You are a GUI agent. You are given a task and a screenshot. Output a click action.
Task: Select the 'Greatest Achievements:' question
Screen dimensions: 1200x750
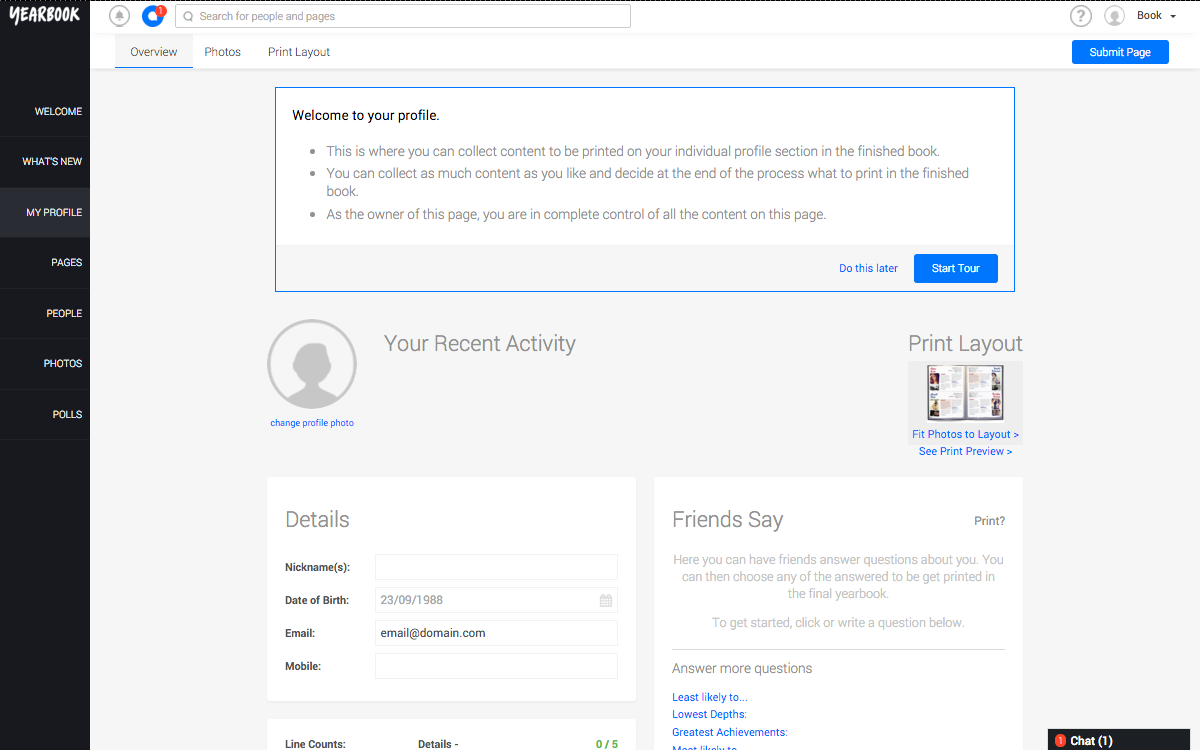pyautogui.click(x=730, y=732)
